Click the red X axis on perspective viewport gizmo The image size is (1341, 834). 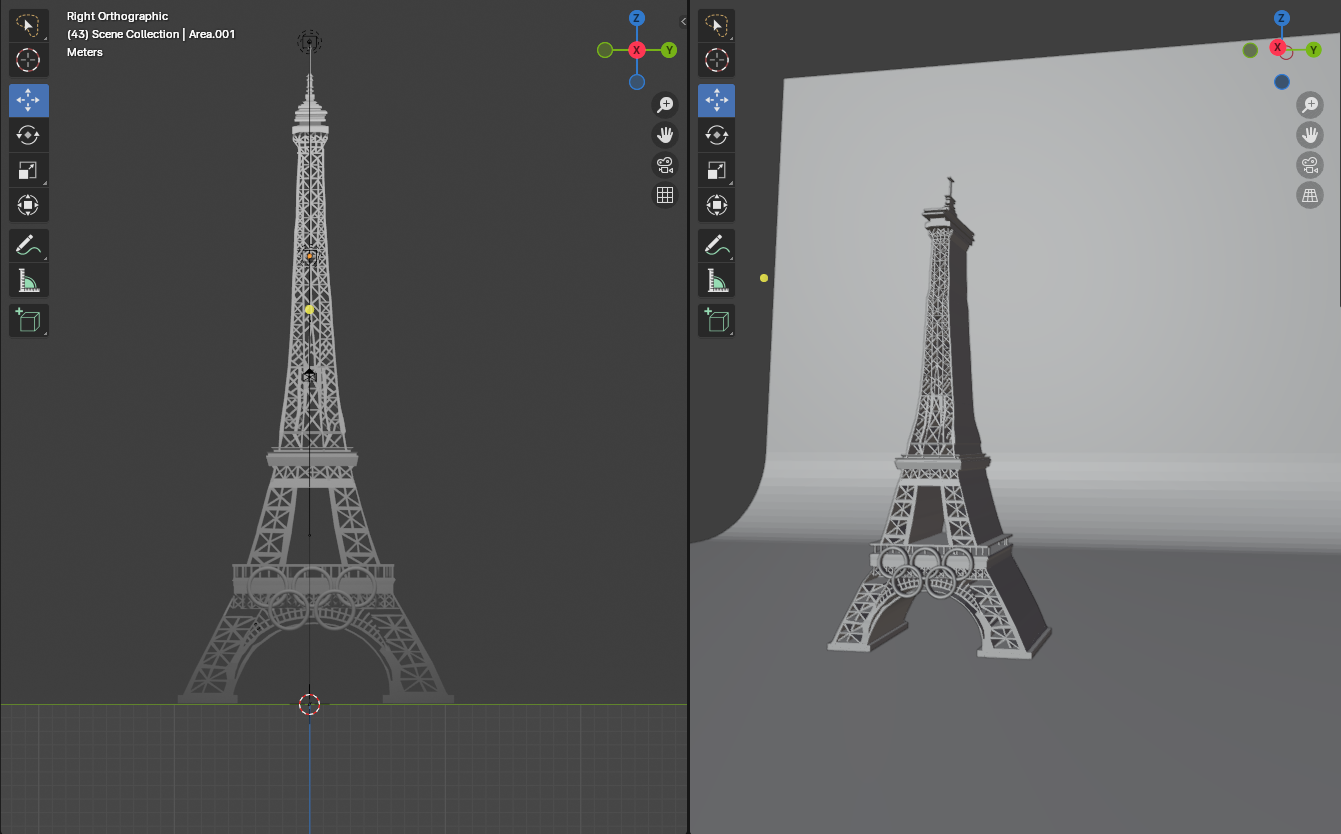pyautogui.click(x=1277, y=47)
